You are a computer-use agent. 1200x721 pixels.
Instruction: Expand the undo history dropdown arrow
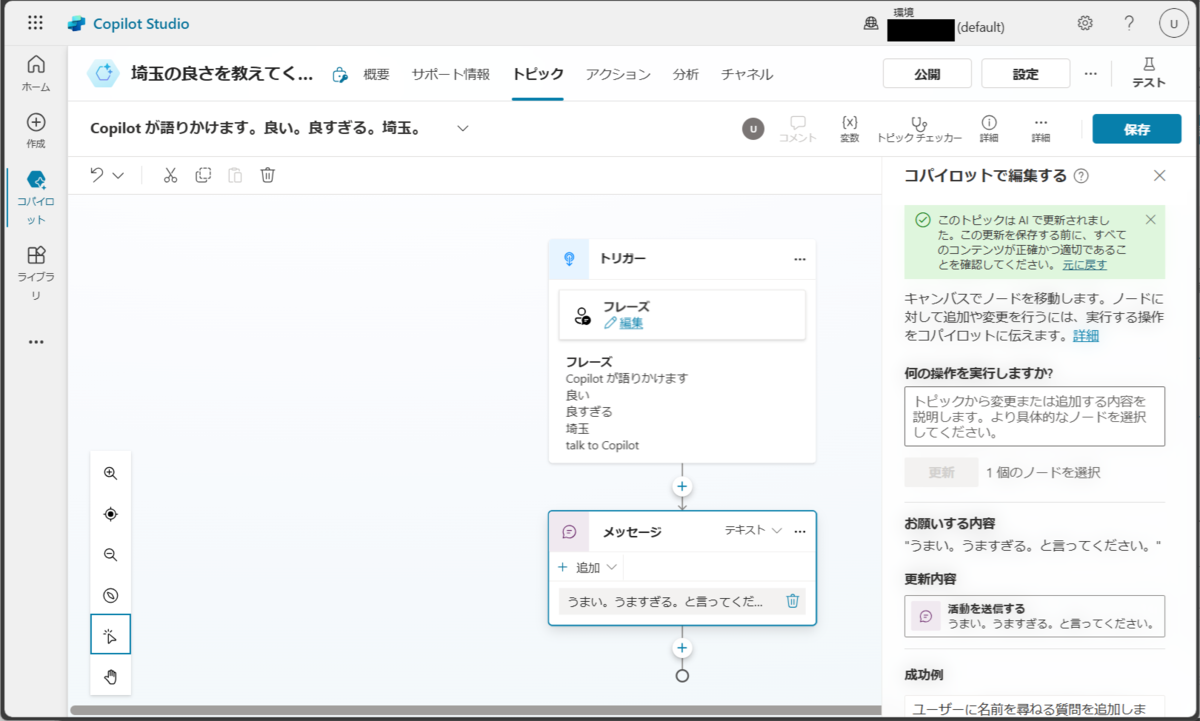118,175
